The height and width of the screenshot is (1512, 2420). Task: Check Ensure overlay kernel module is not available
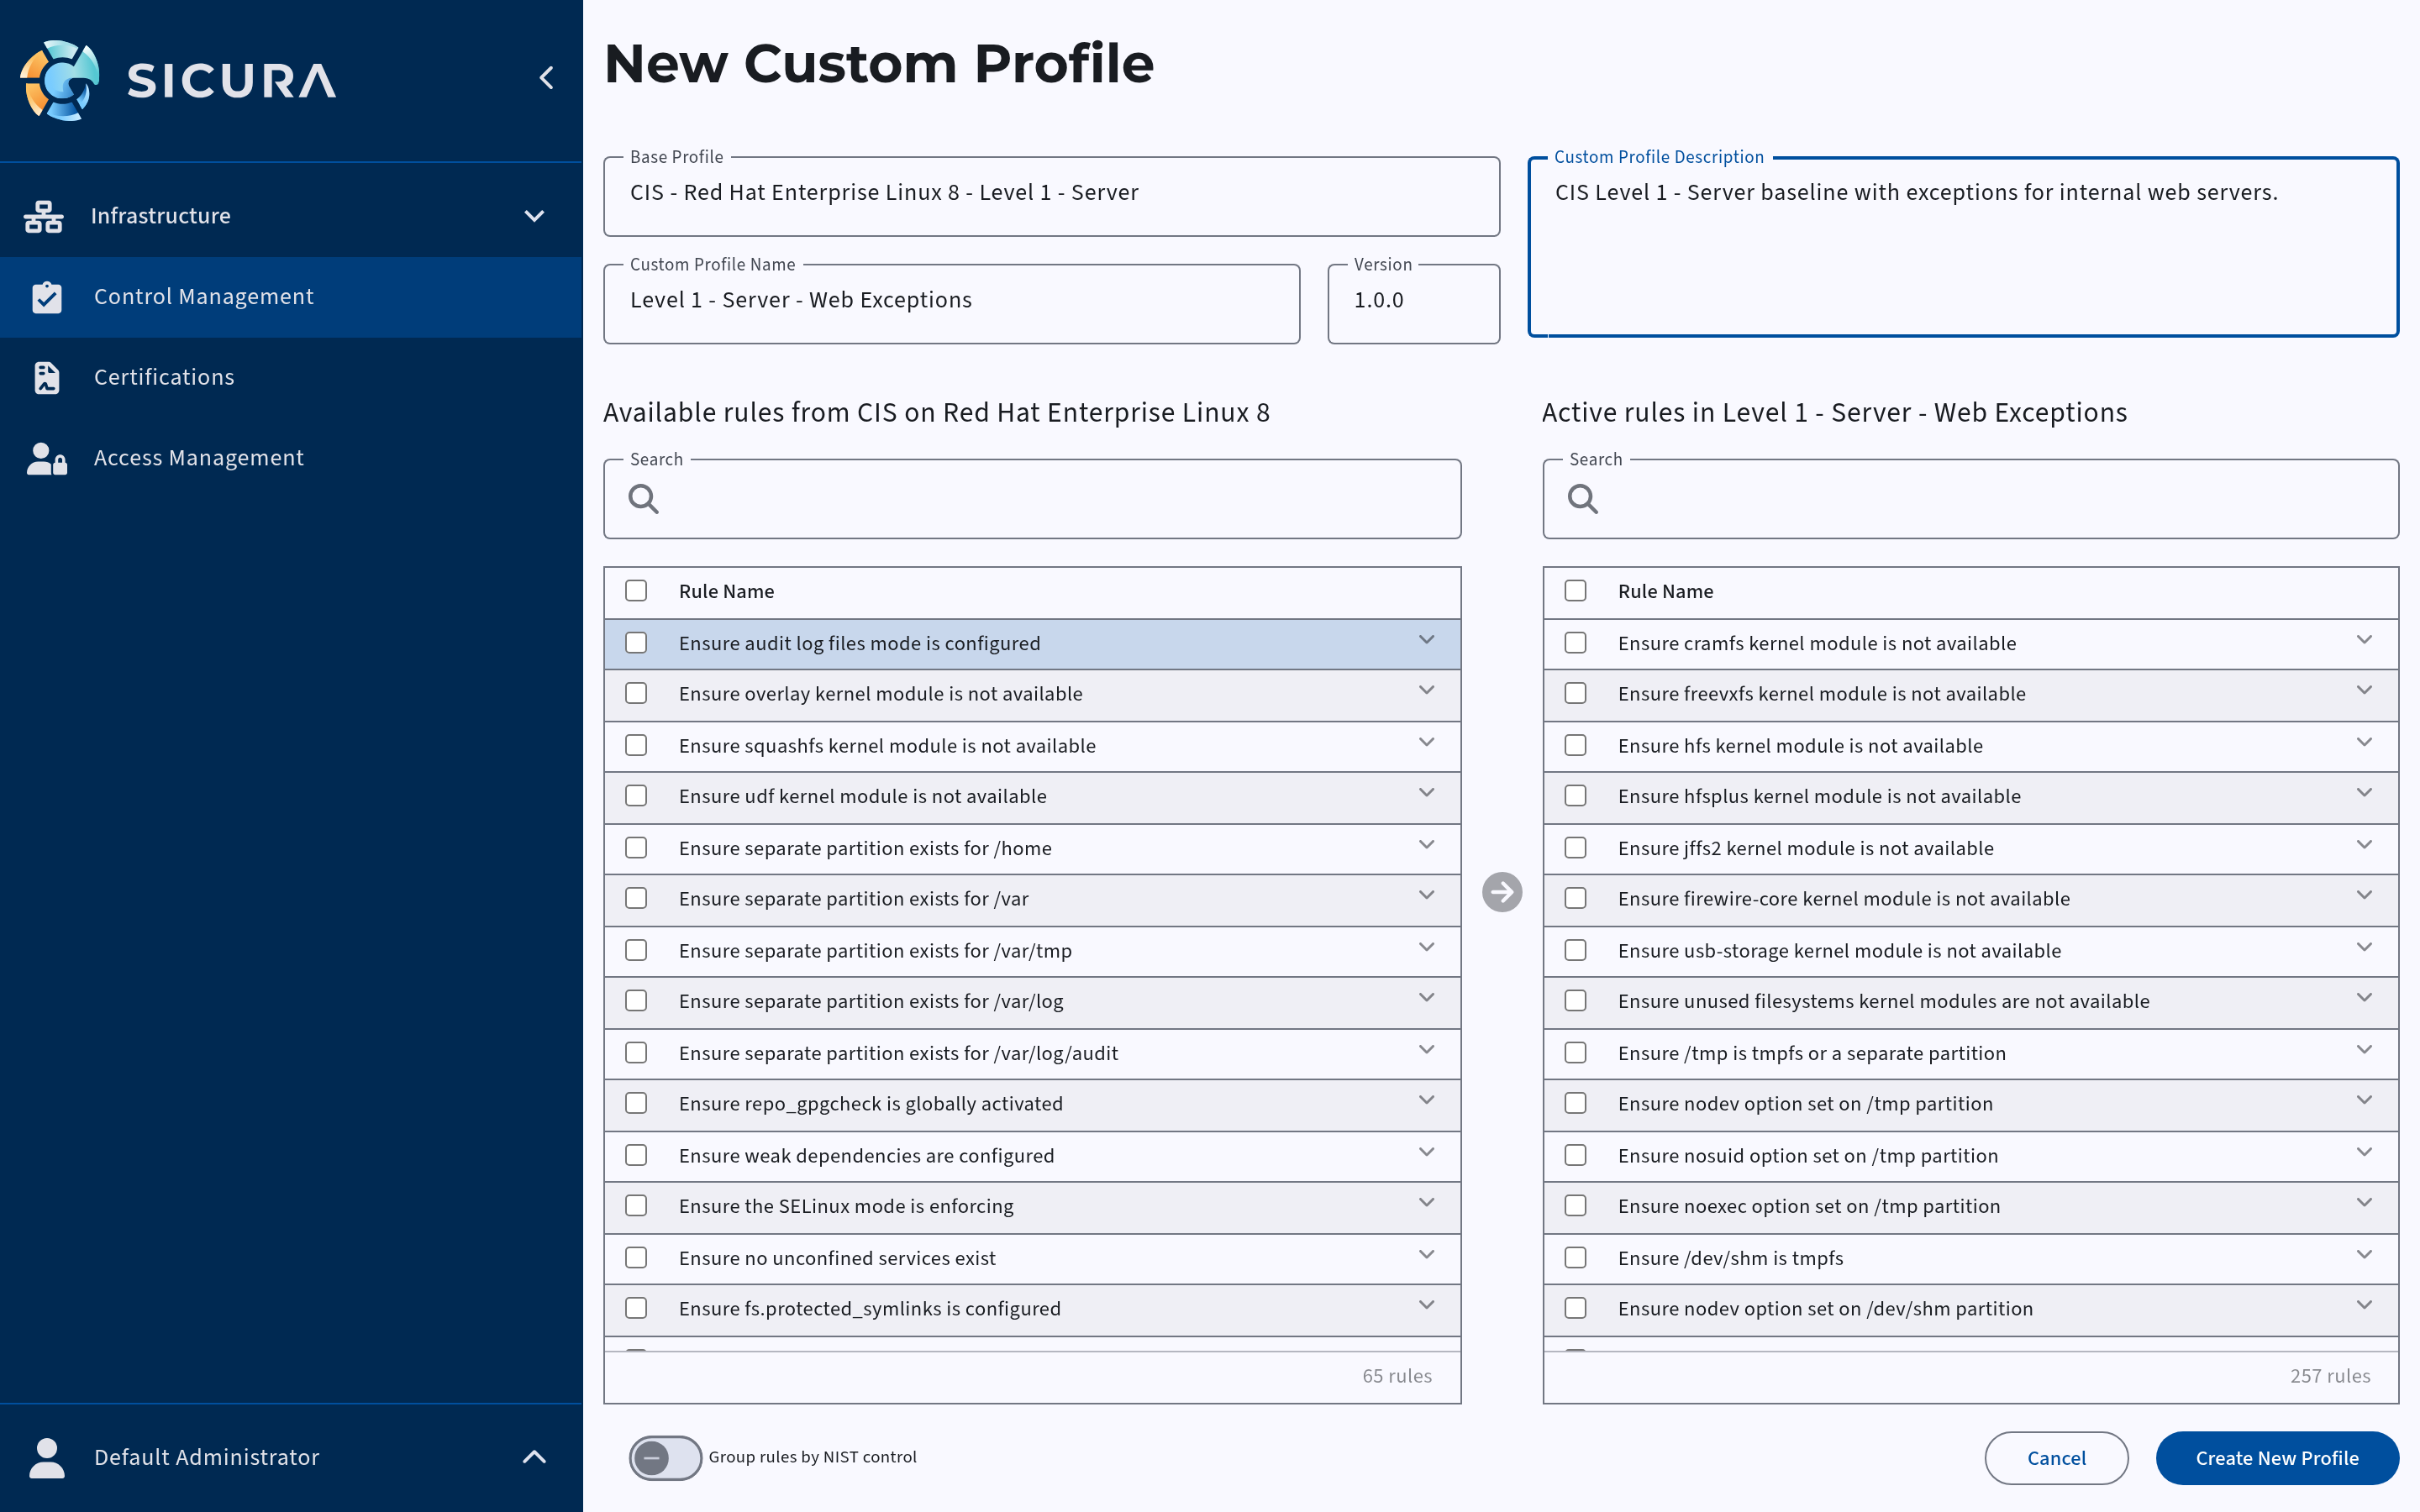636,693
